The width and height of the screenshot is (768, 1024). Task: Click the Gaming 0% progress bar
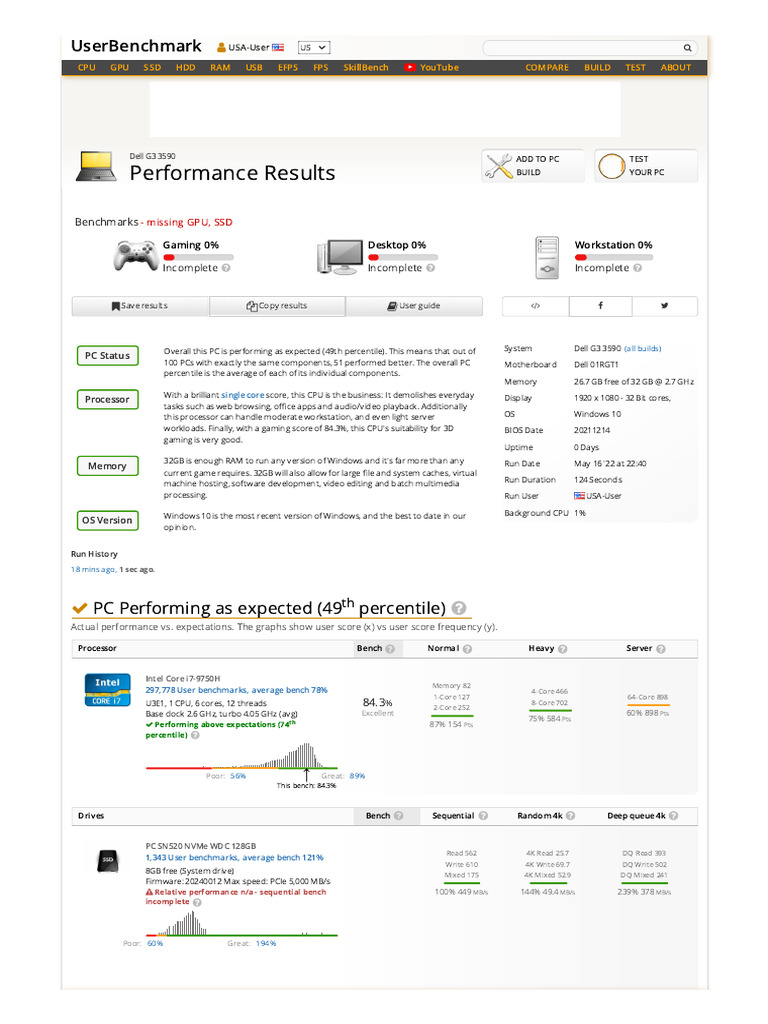click(x=199, y=257)
